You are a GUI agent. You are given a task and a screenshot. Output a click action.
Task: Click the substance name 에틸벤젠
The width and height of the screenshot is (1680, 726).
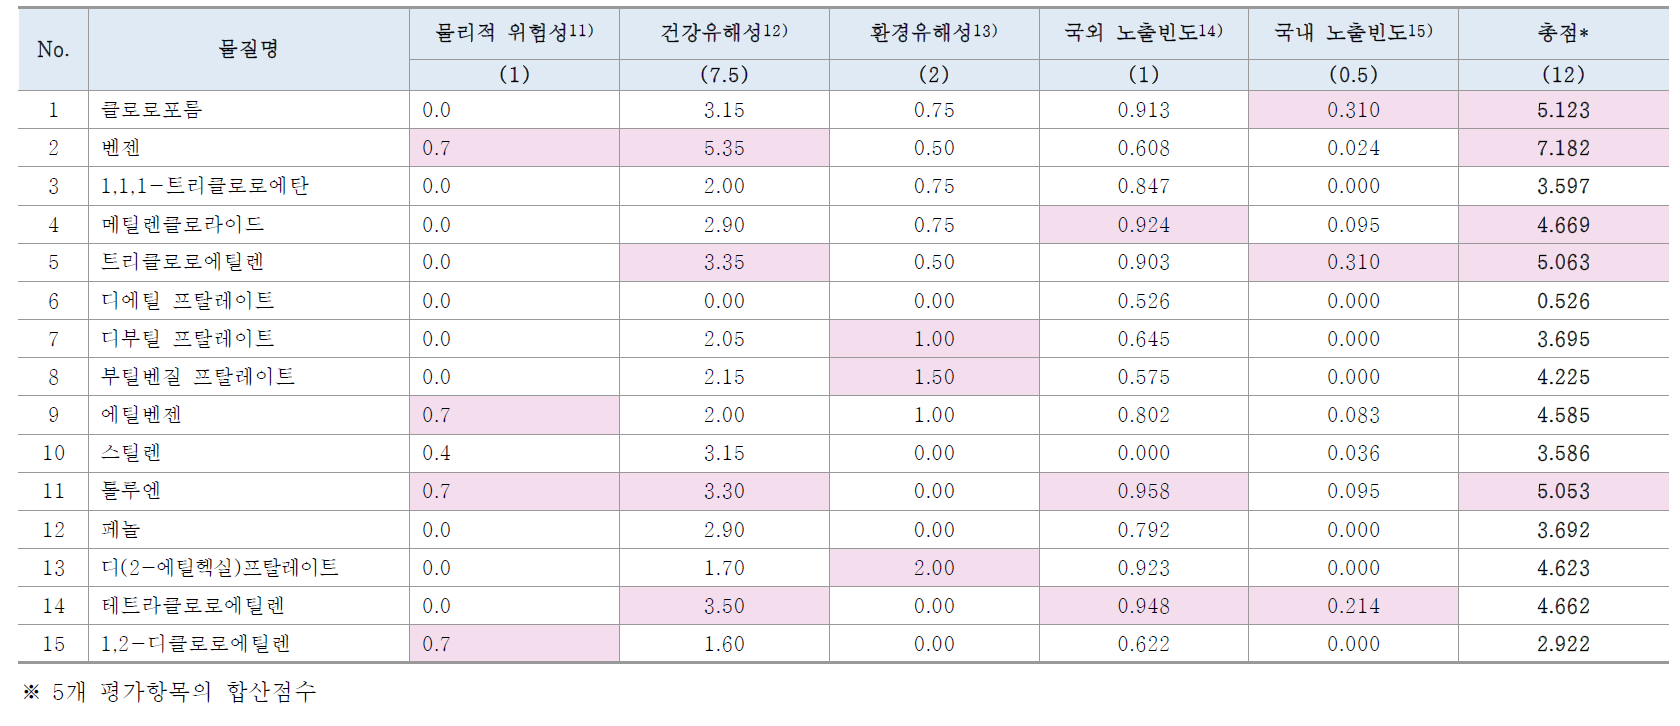[141, 415]
